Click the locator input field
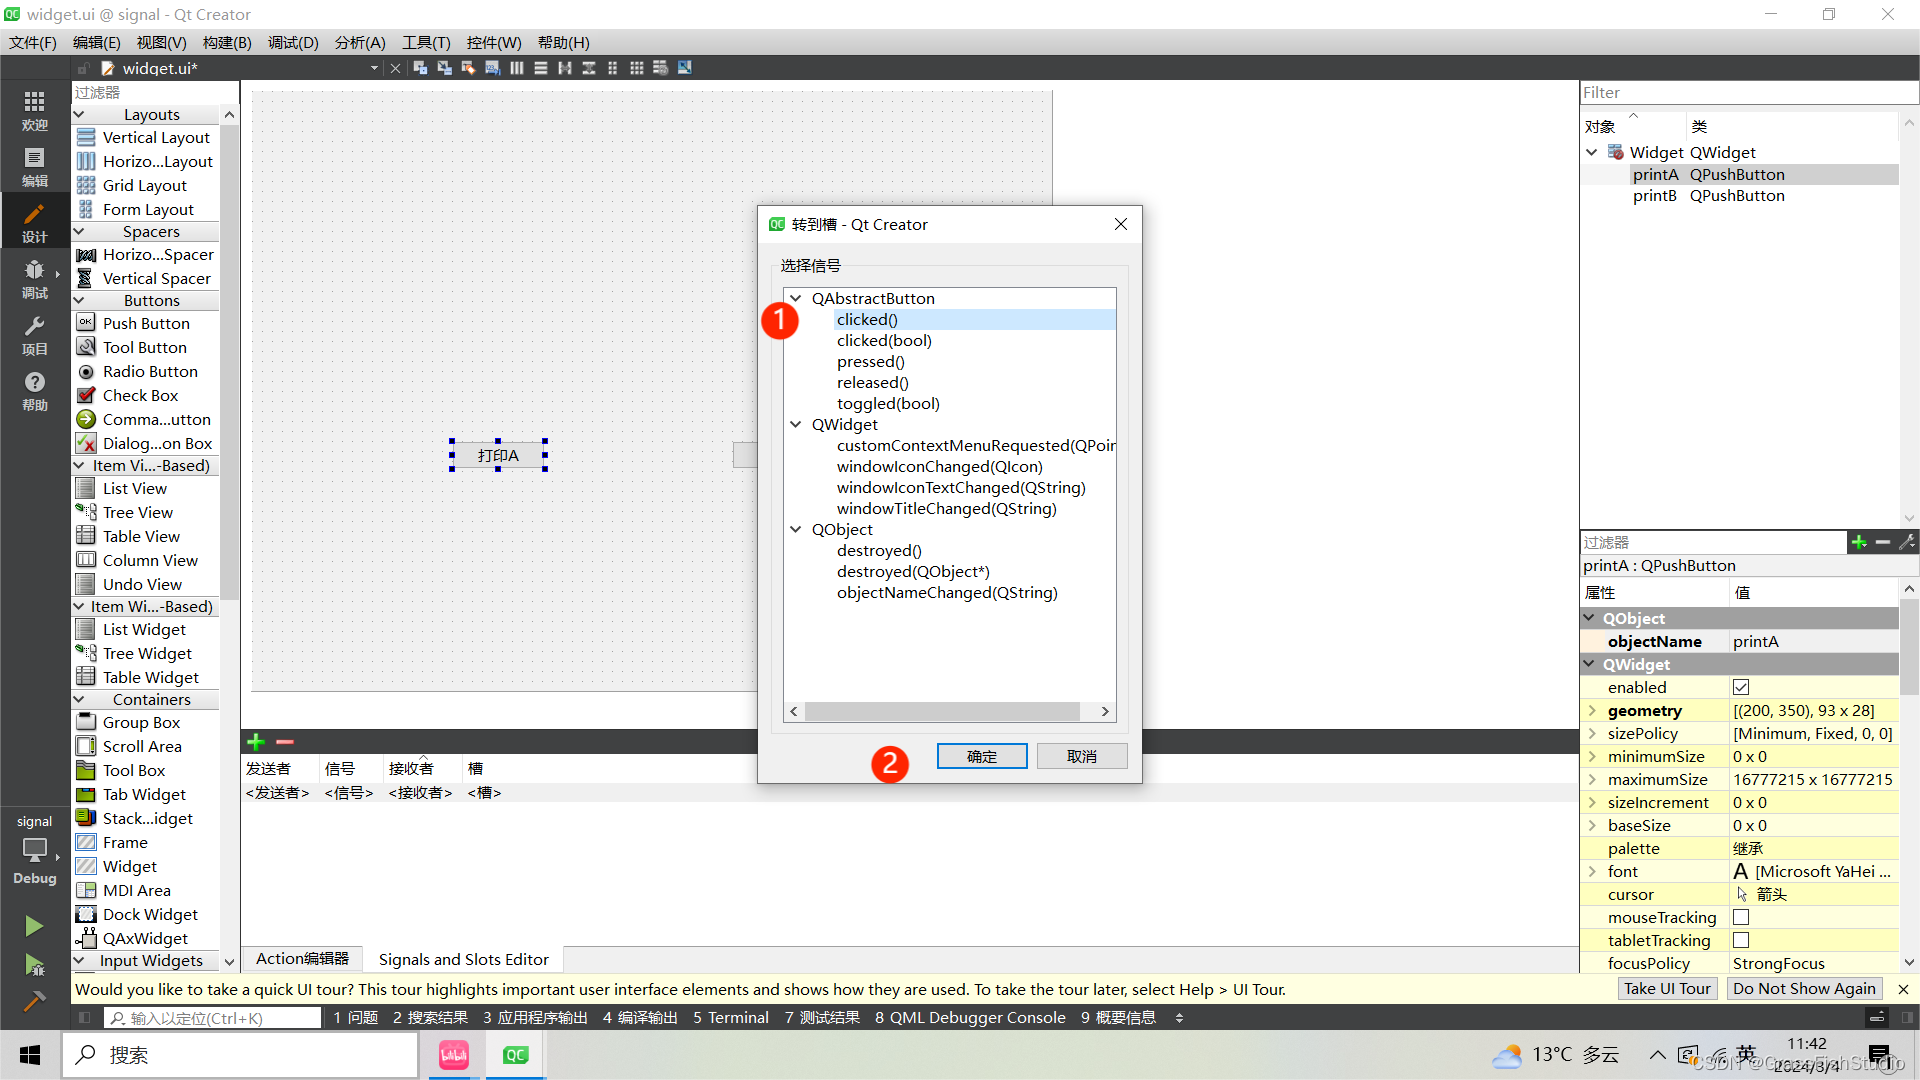This screenshot has width=1920, height=1080. pos(213,1018)
